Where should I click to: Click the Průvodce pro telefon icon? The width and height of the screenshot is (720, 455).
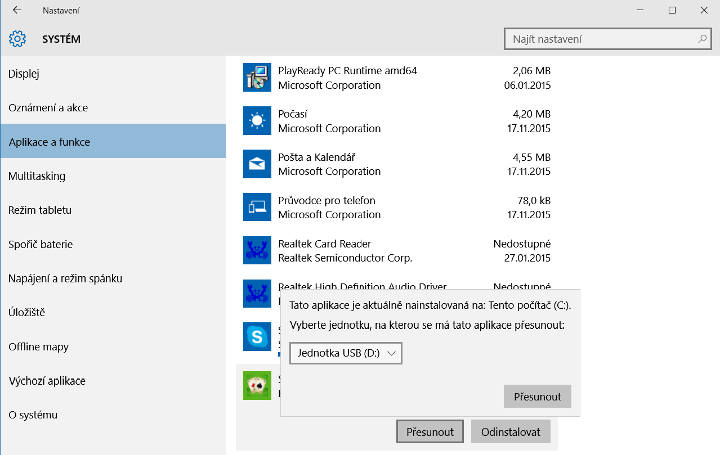(257, 207)
